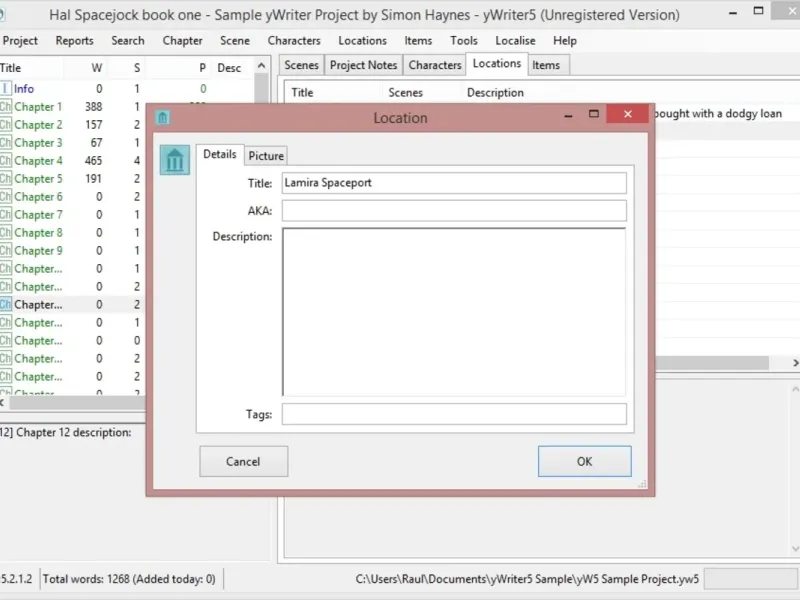Click the Title field containing Lamira Spaceport
Screen dimensions: 800x600
(x=454, y=183)
